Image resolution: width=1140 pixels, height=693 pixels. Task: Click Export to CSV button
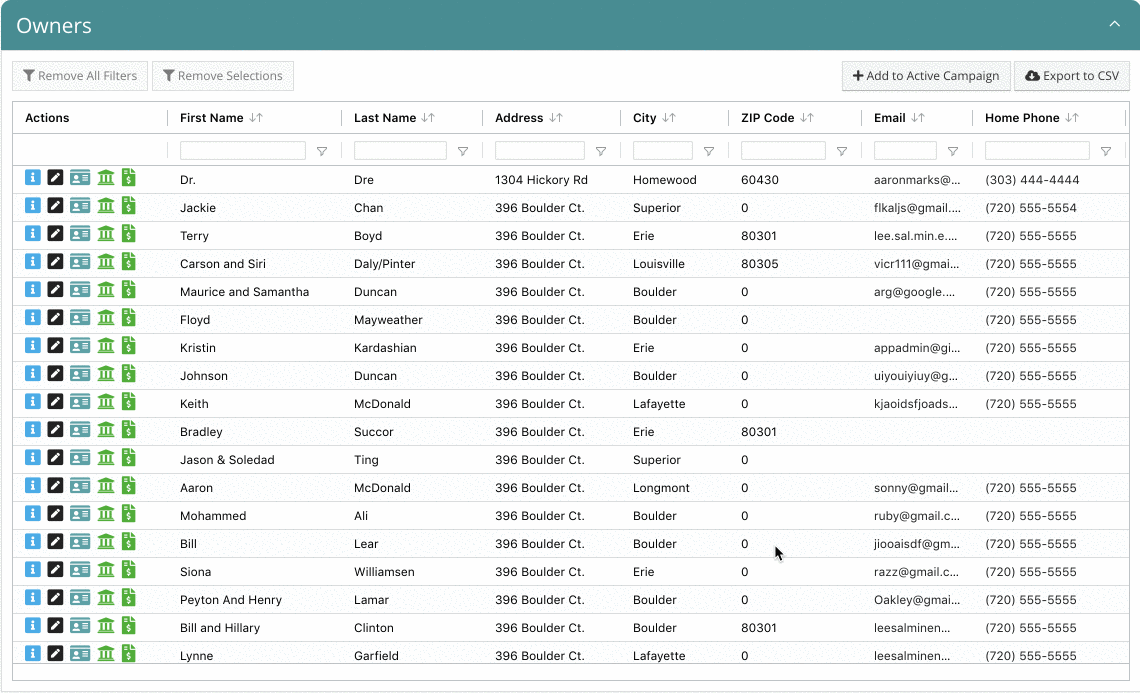[x=1072, y=76]
